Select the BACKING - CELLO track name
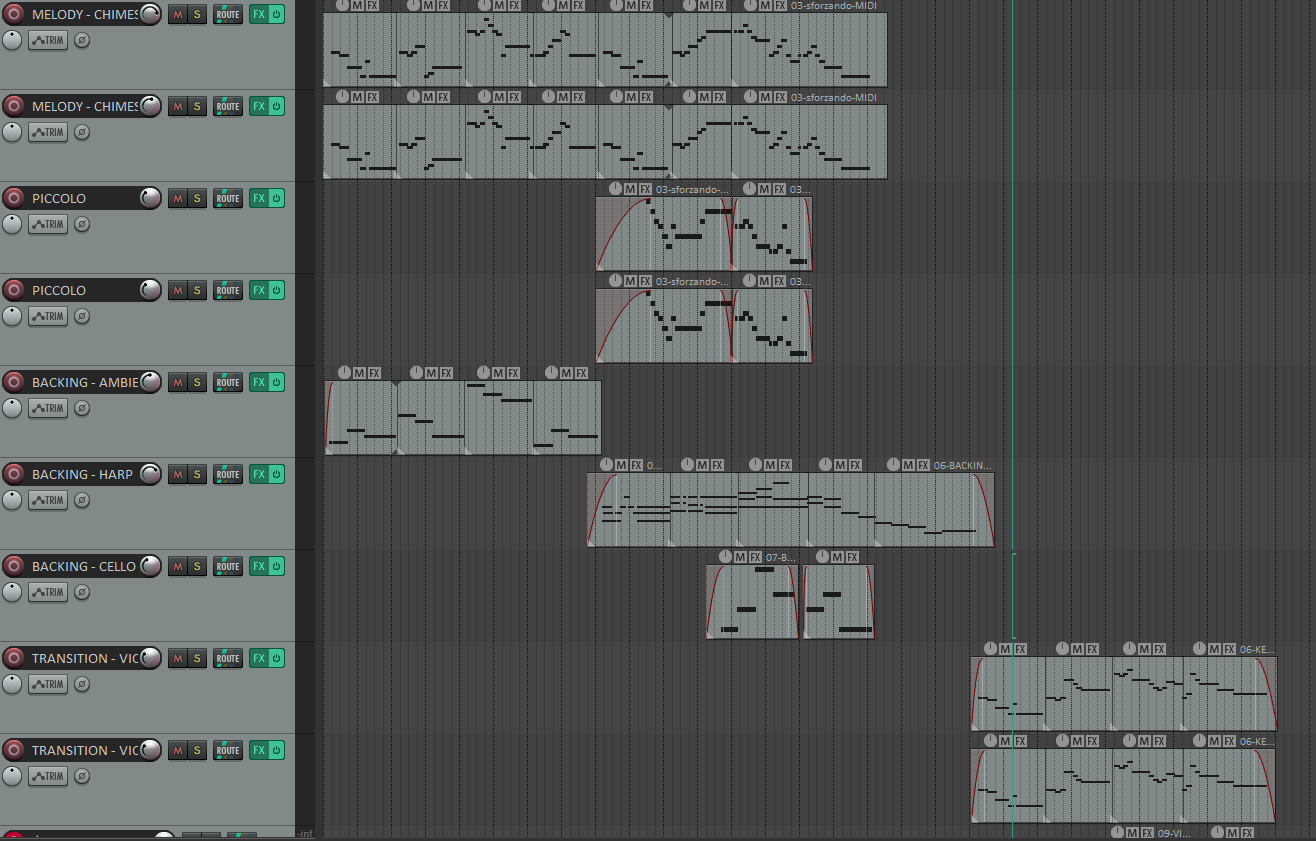Viewport: 1316px width, 841px height. coord(84,566)
